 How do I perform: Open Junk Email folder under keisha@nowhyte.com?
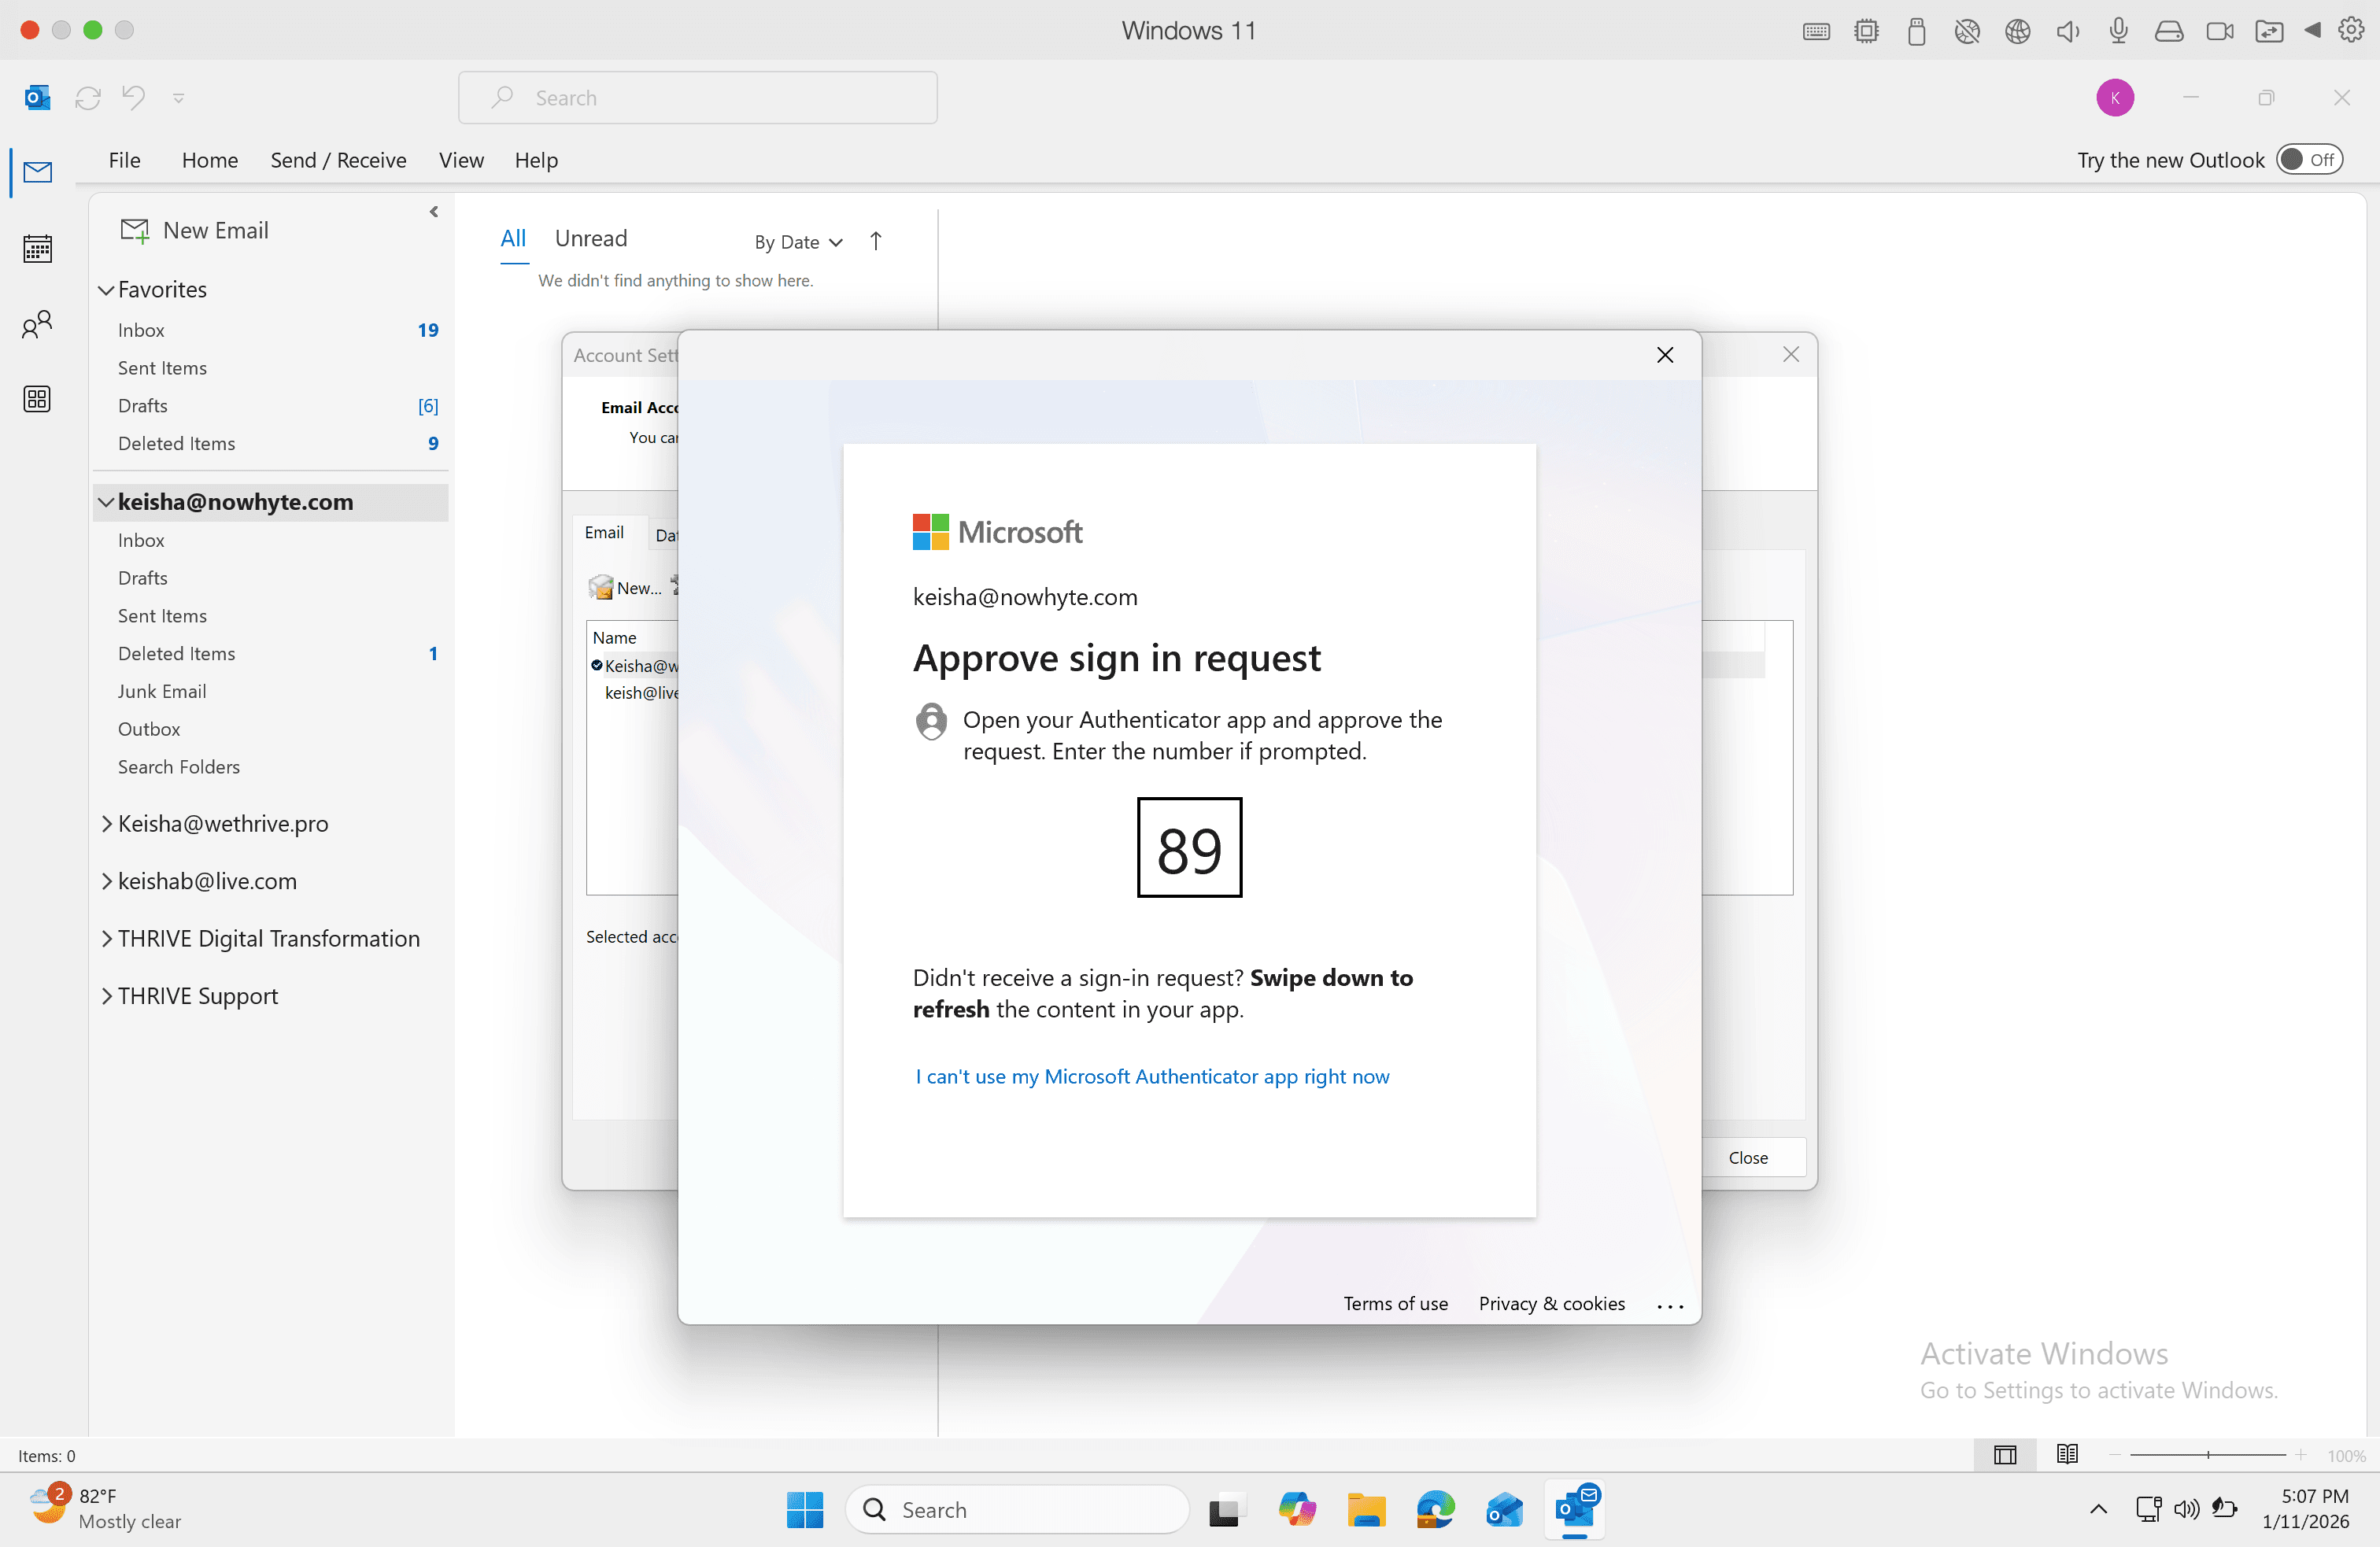tap(162, 691)
